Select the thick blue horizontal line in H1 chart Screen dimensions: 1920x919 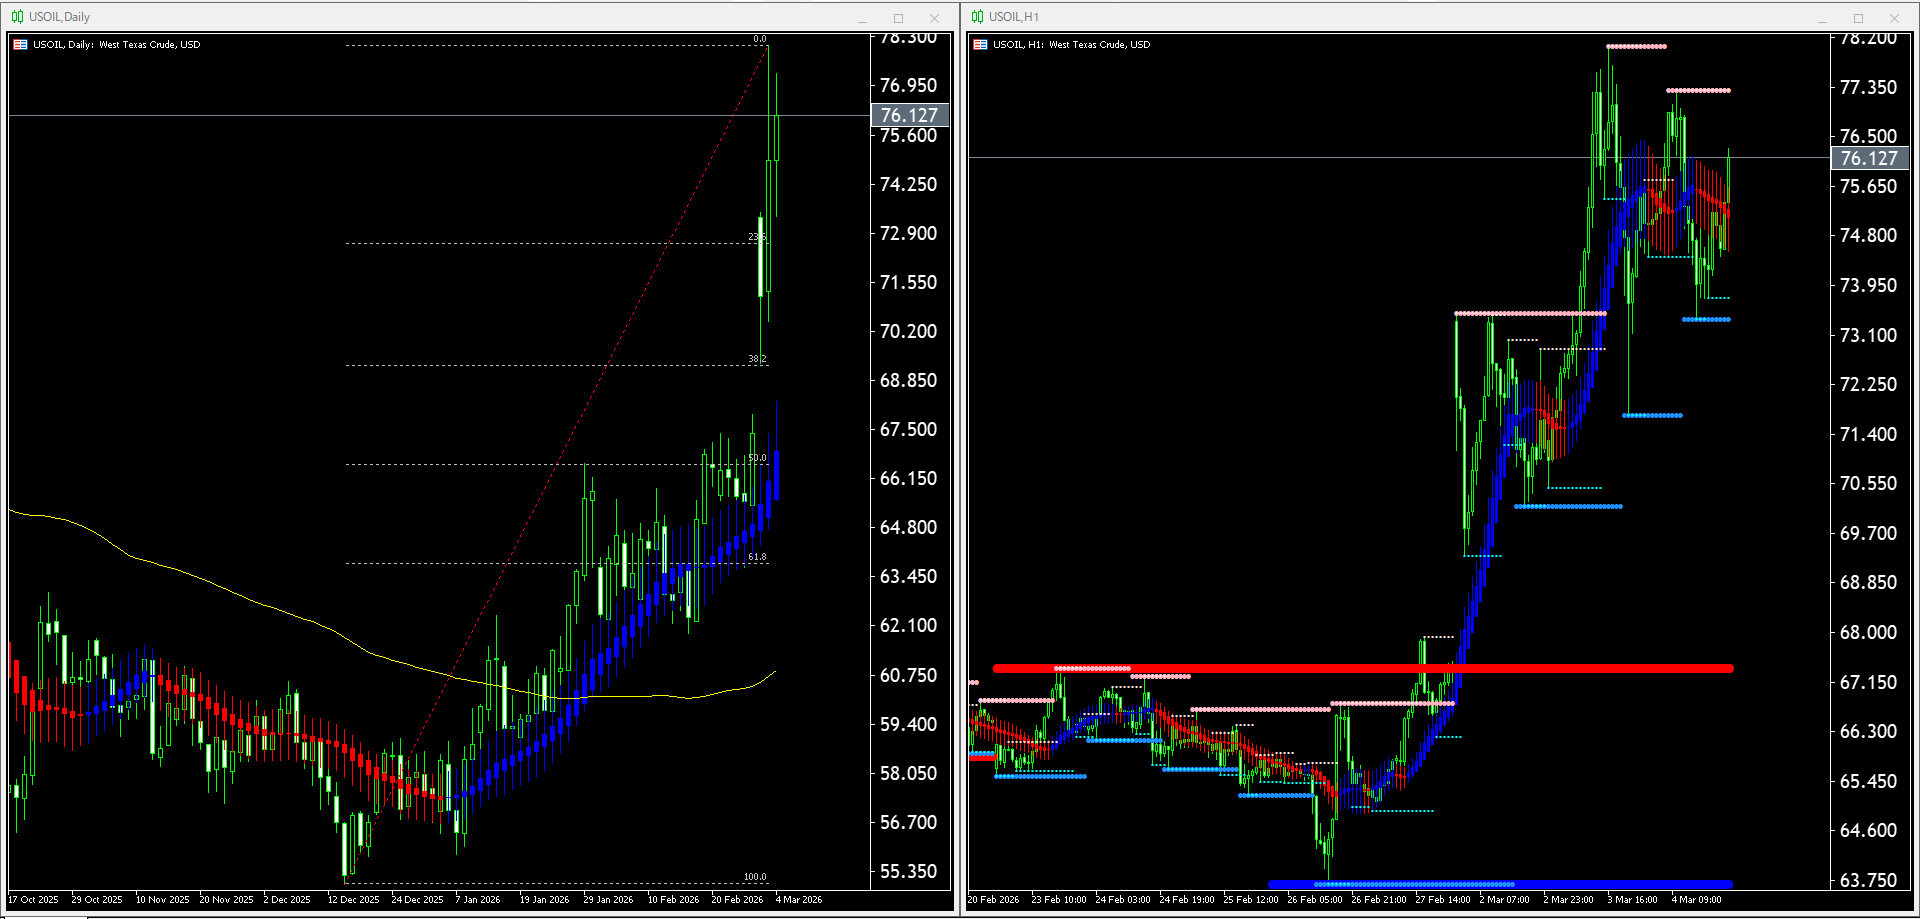[x=1500, y=884]
